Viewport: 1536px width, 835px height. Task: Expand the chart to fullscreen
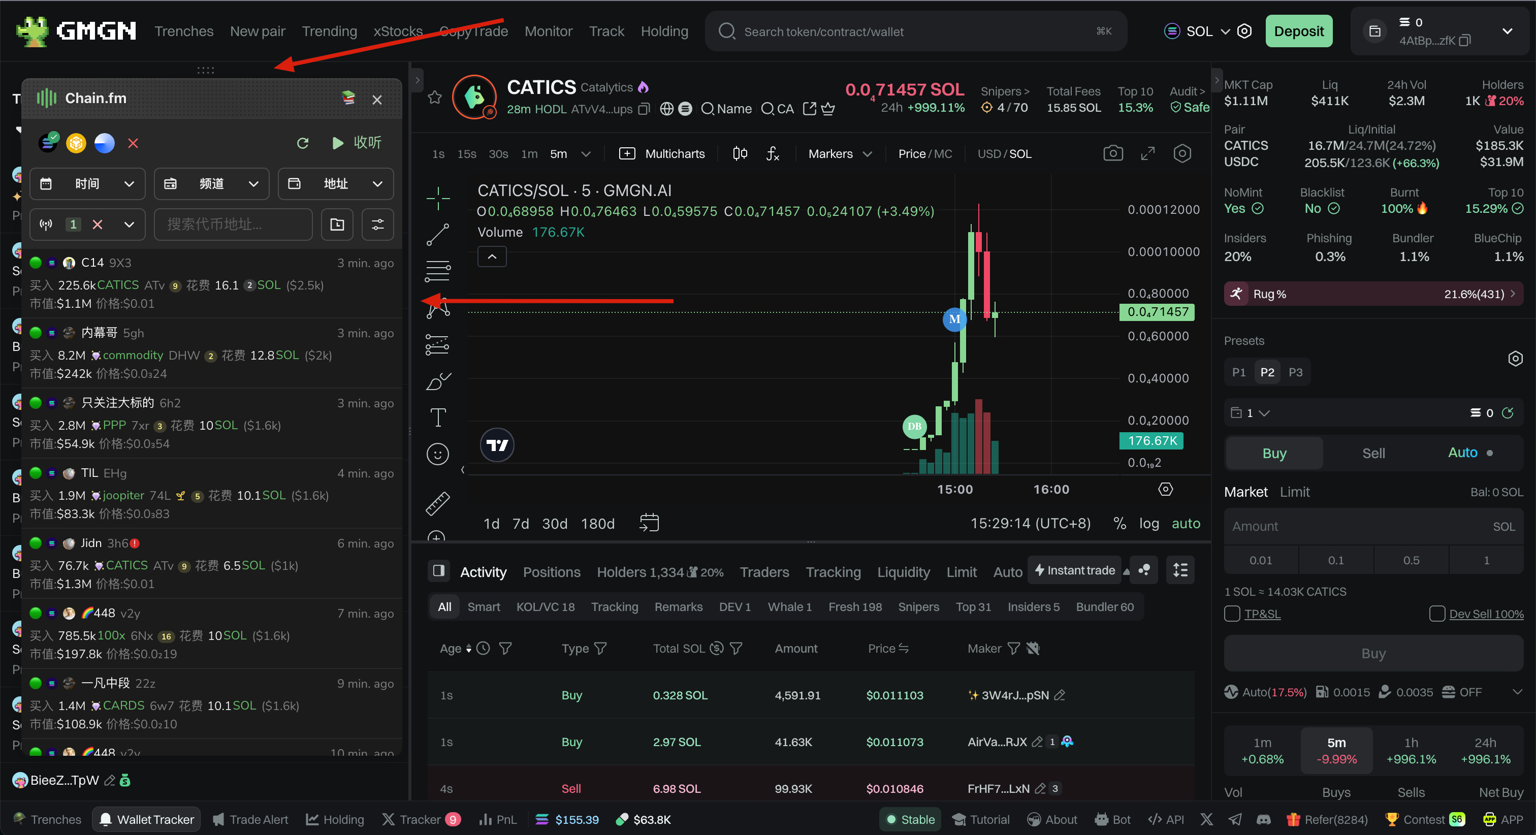tap(1148, 154)
